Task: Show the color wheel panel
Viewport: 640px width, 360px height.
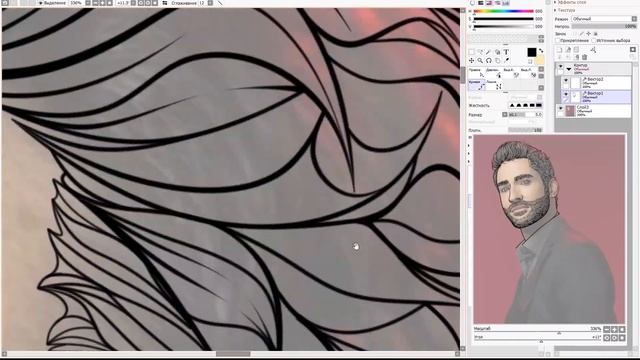Action: pyautogui.click(x=472, y=3)
